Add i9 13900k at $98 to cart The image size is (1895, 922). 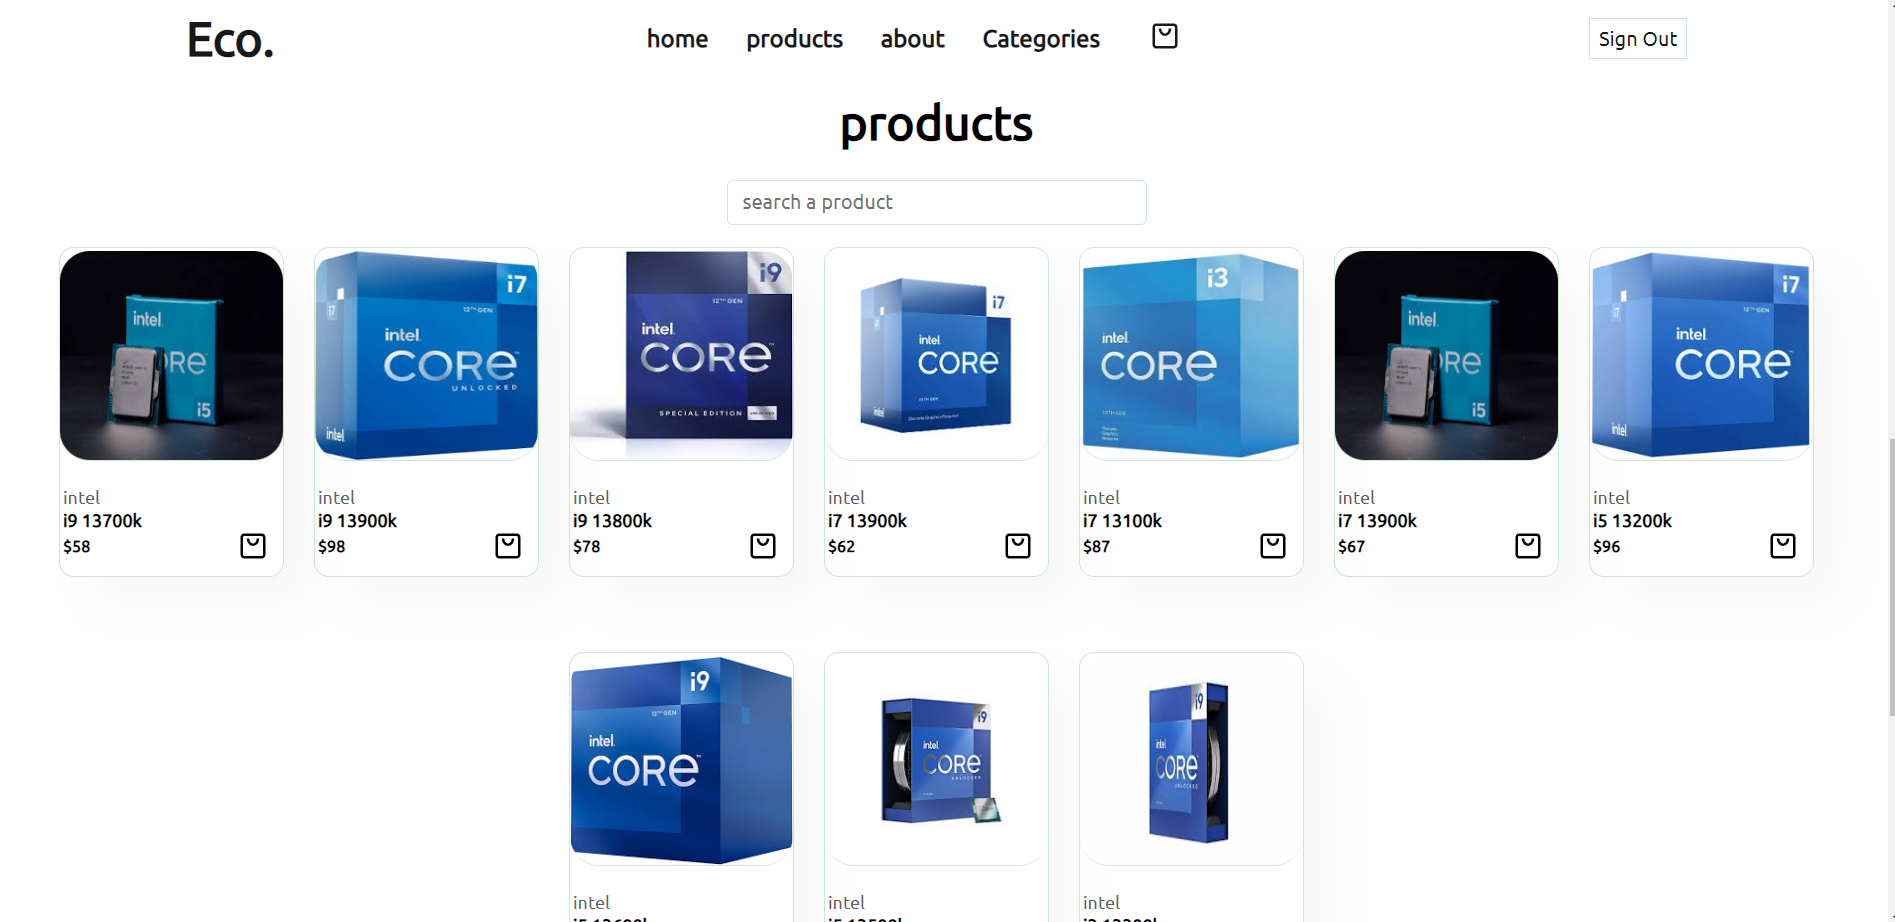coord(508,546)
